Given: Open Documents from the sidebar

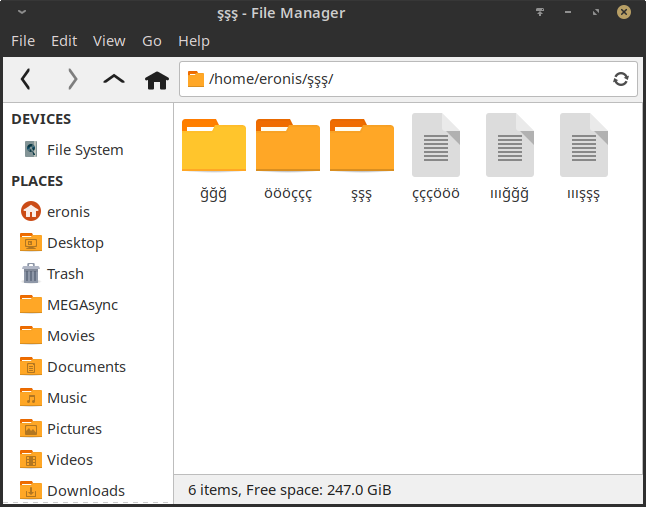Looking at the screenshot, I should [x=88, y=366].
